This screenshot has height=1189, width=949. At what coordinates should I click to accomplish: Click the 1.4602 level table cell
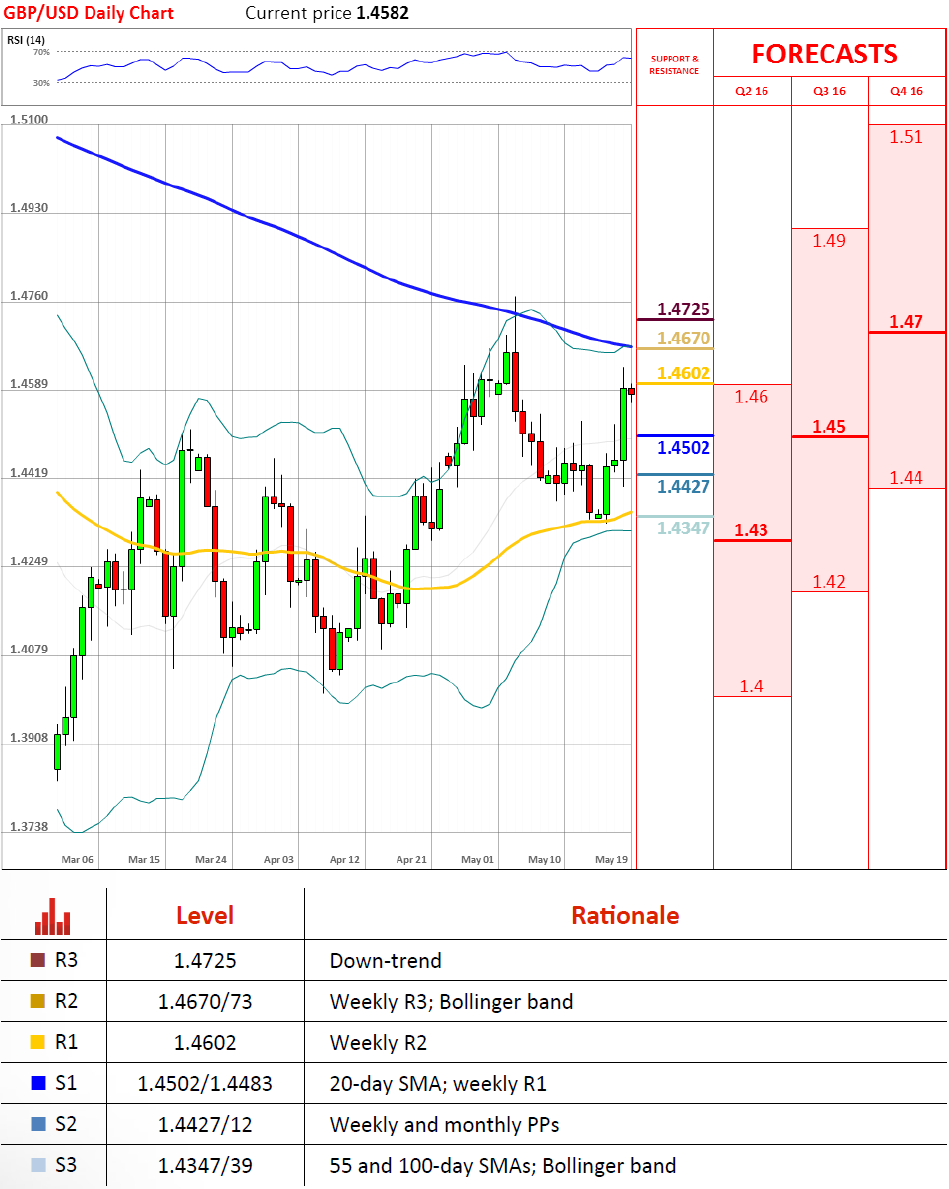coord(205,1043)
